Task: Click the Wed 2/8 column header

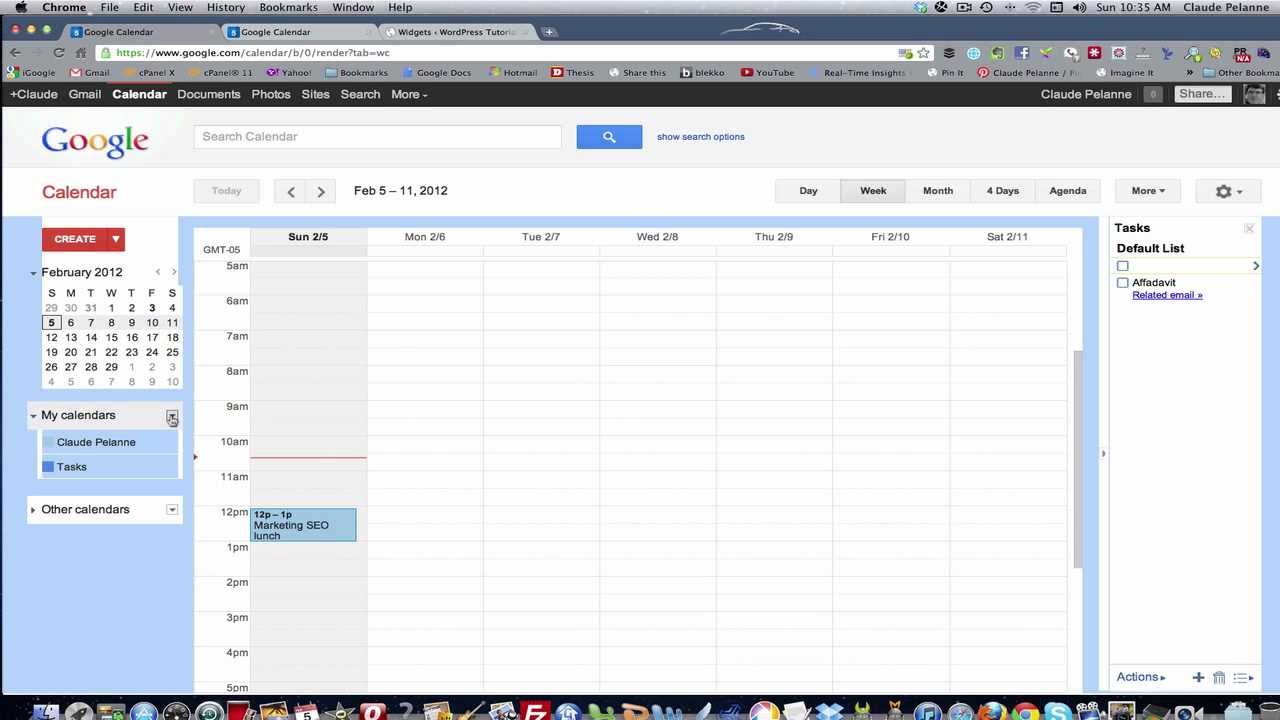Action: pyautogui.click(x=657, y=237)
